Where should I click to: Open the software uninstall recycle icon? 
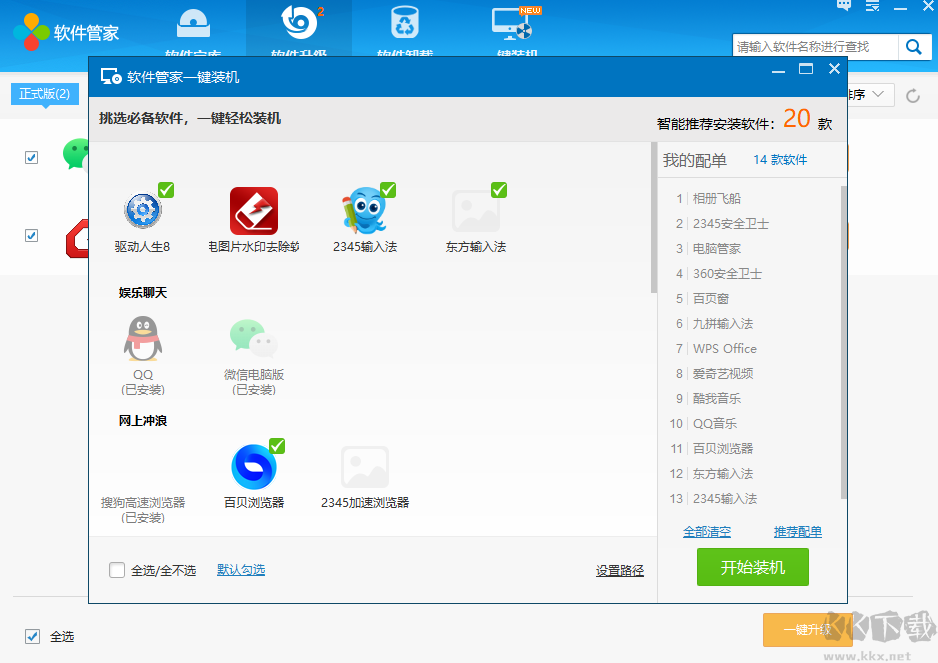point(404,23)
